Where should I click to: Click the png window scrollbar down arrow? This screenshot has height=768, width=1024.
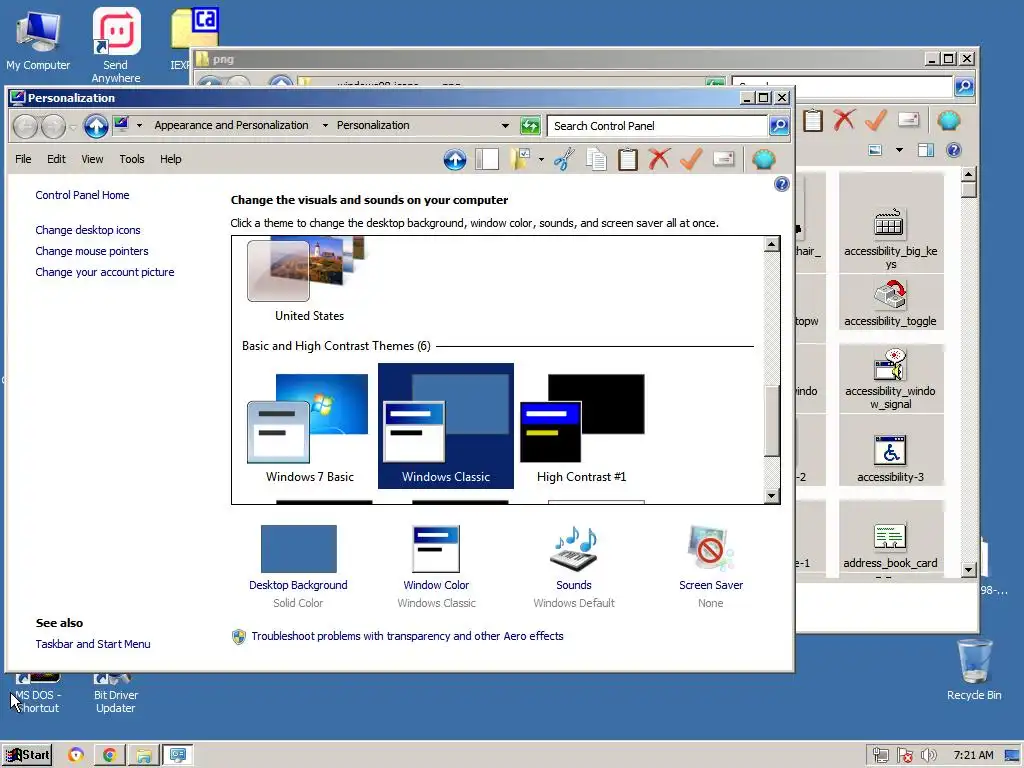click(x=968, y=569)
